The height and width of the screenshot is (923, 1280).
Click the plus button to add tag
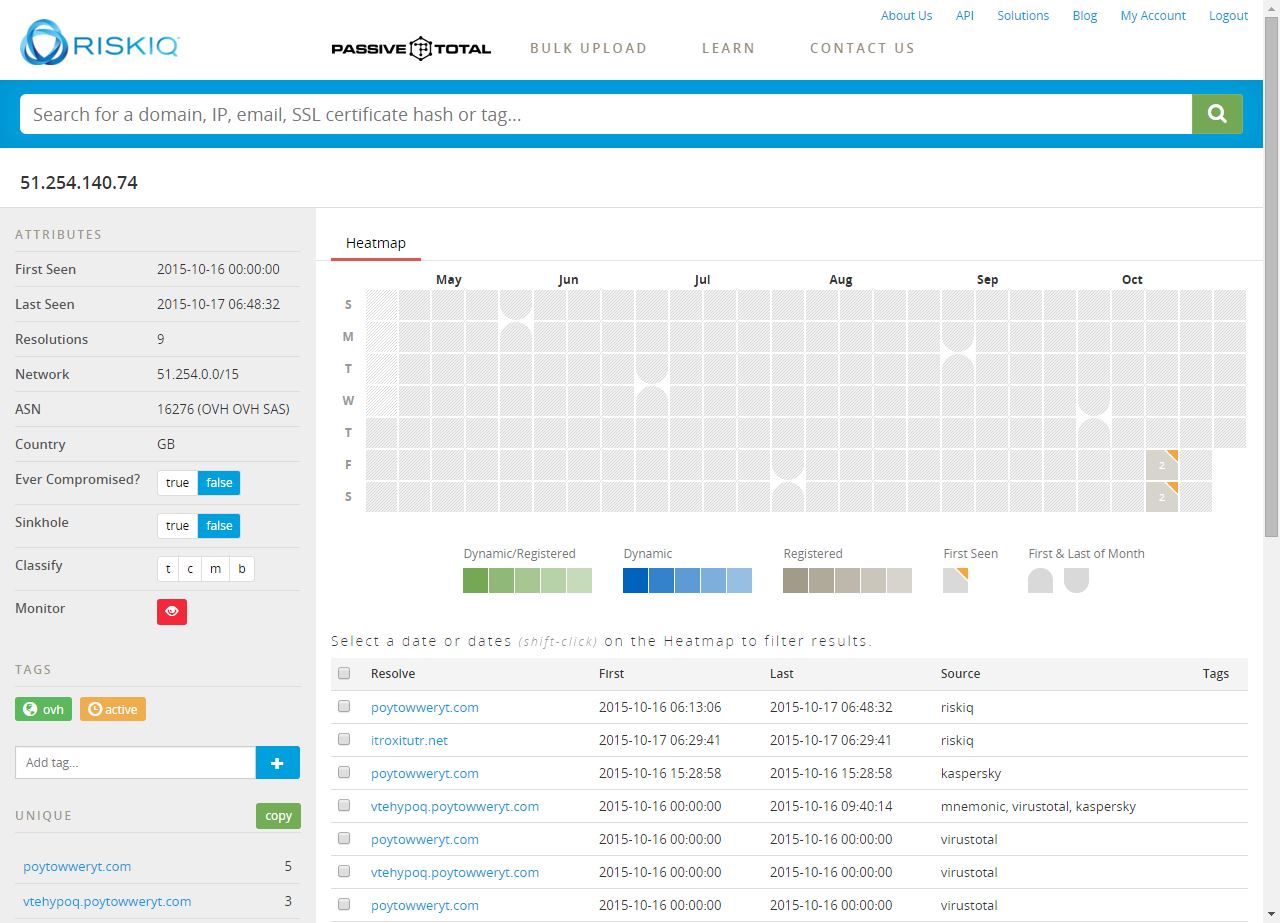pos(278,762)
